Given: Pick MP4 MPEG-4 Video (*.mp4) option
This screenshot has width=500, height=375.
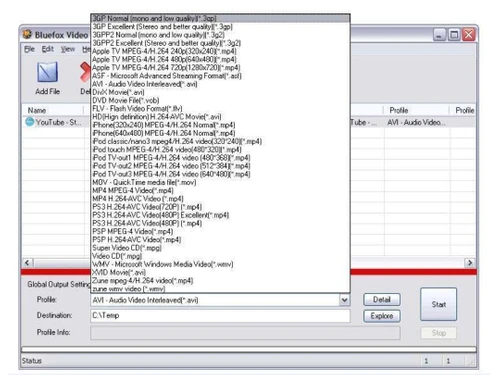Looking at the screenshot, I should (x=220, y=190).
